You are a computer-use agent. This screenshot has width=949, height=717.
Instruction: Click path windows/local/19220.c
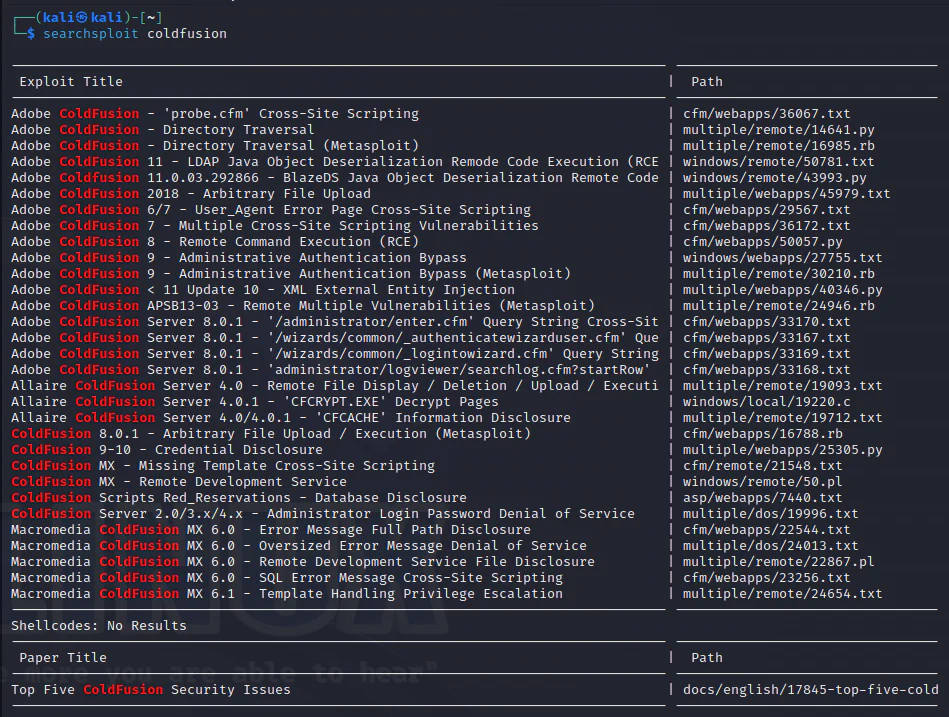click(766, 402)
